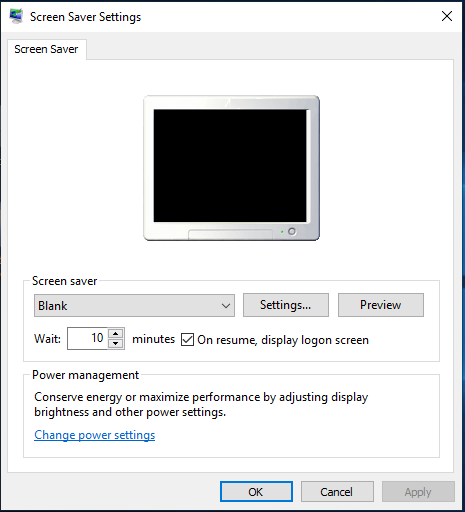Click inside the Wait minutes field
Image resolution: width=465 pixels, height=512 pixels.
point(87,338)
